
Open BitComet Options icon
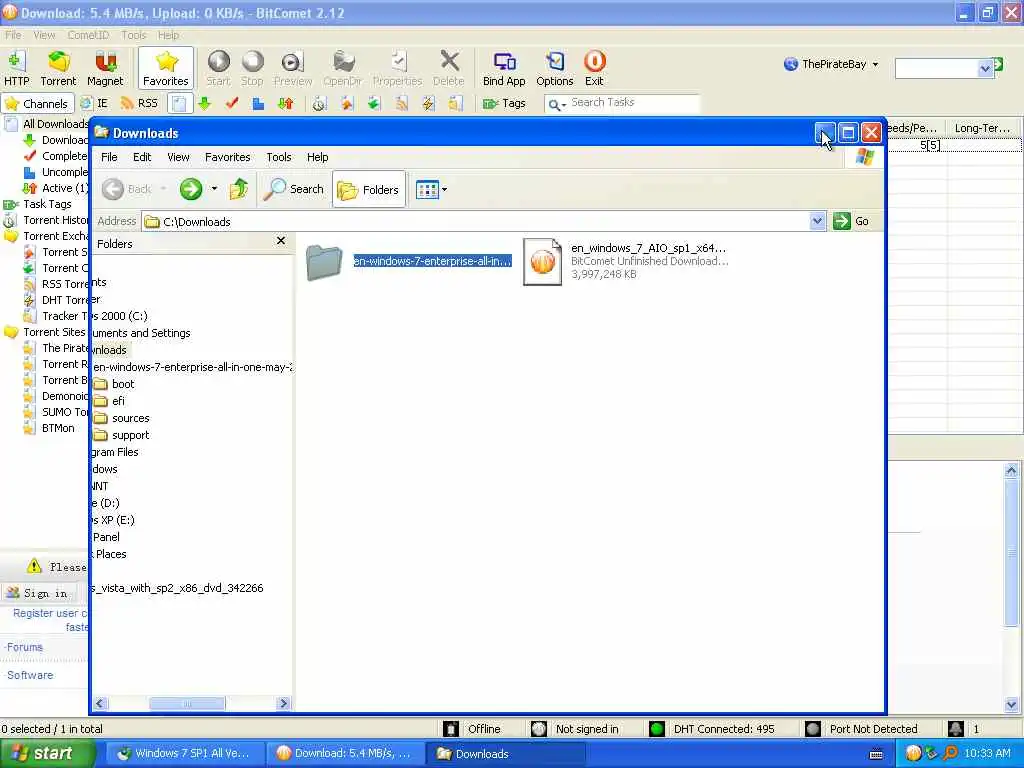tap(554, 68)
